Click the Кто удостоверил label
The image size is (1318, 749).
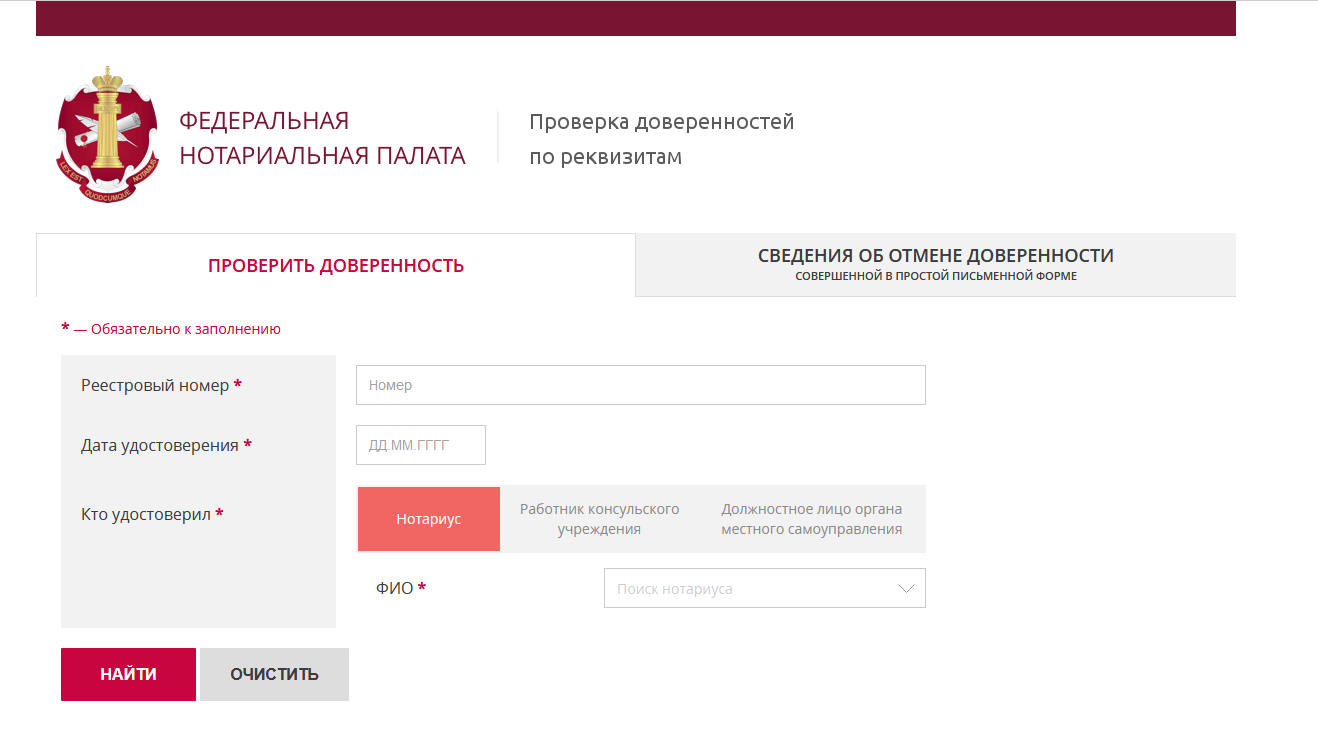(146, 514)
